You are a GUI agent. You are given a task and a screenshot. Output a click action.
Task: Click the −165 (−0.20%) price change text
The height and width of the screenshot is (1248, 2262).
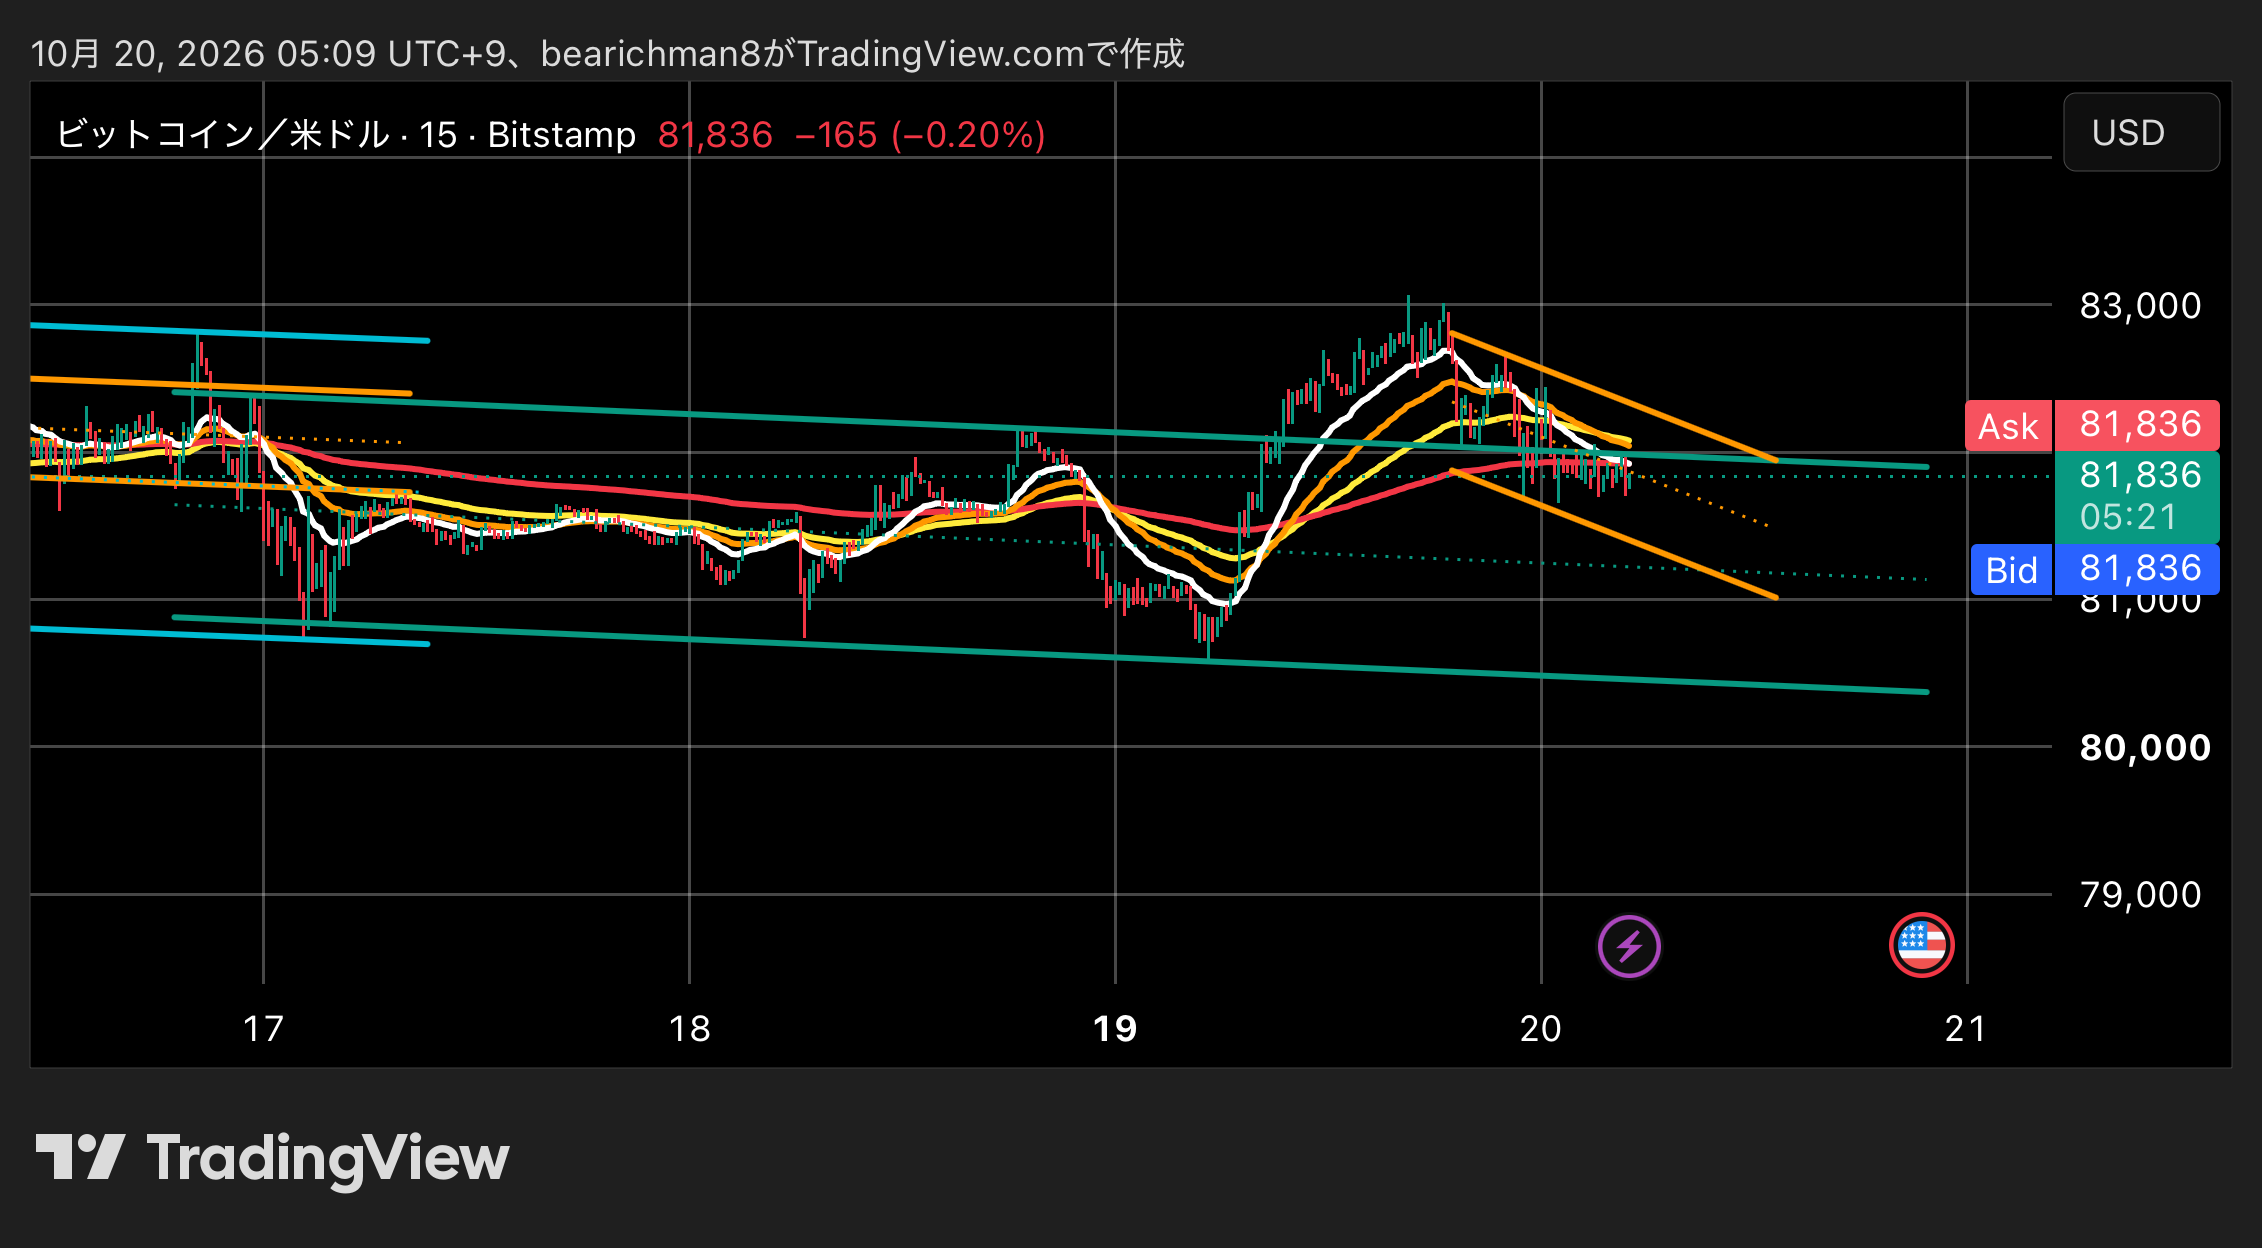[x=920, y=135]
